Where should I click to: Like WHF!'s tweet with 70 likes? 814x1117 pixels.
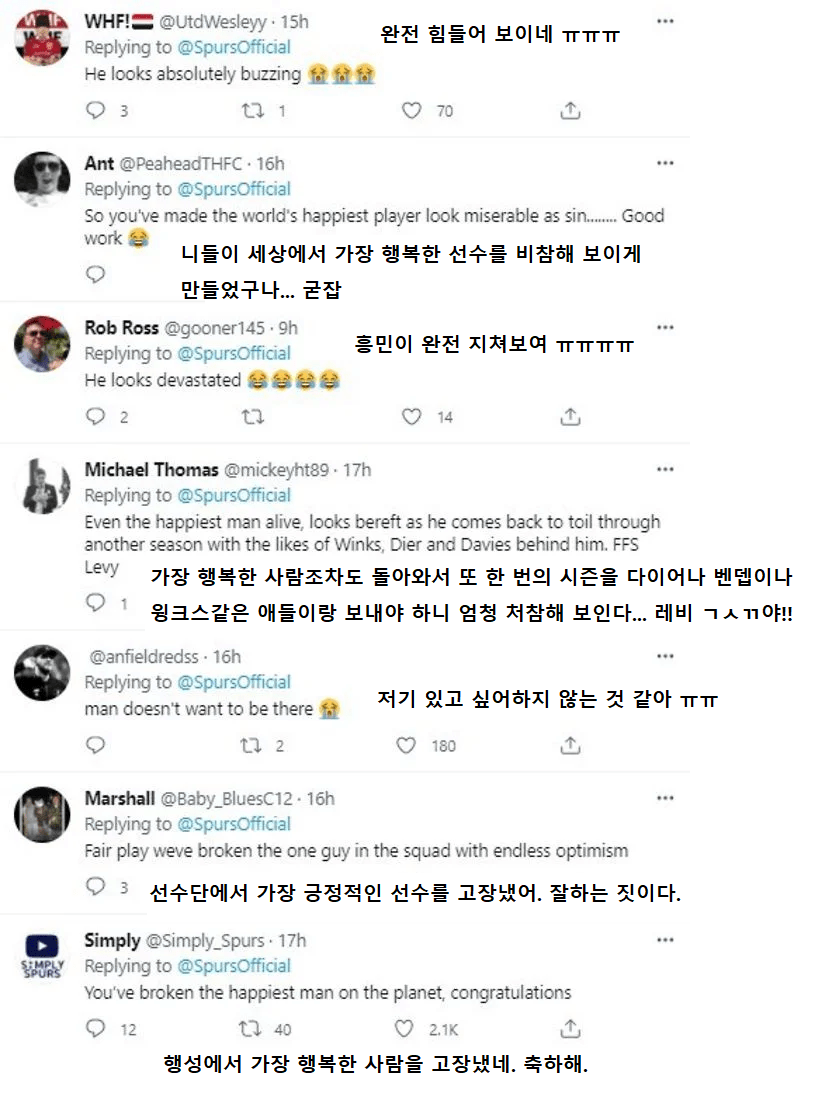412,111
